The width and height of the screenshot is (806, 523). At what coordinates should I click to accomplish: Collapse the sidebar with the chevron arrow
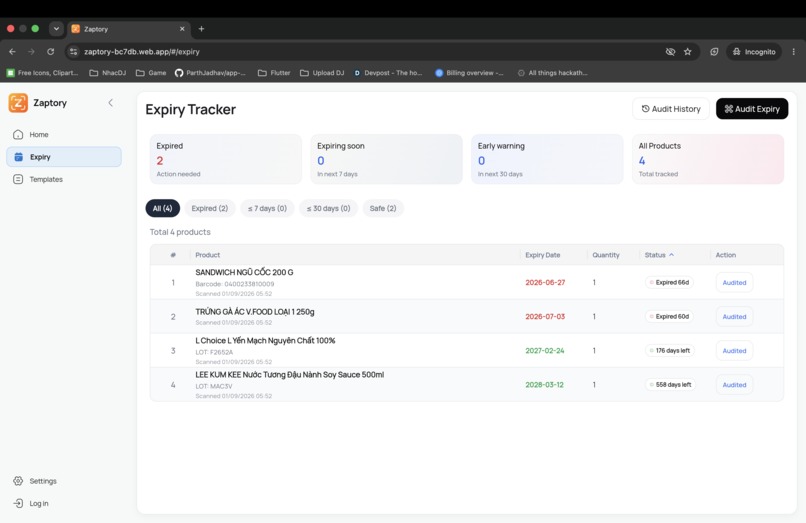coord(111,103)
